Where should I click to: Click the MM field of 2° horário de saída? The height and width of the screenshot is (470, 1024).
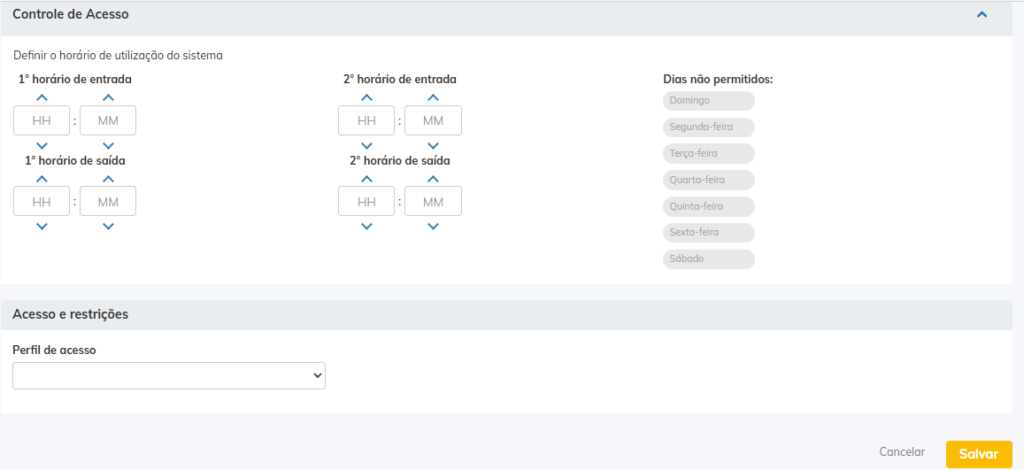(432, 202)
